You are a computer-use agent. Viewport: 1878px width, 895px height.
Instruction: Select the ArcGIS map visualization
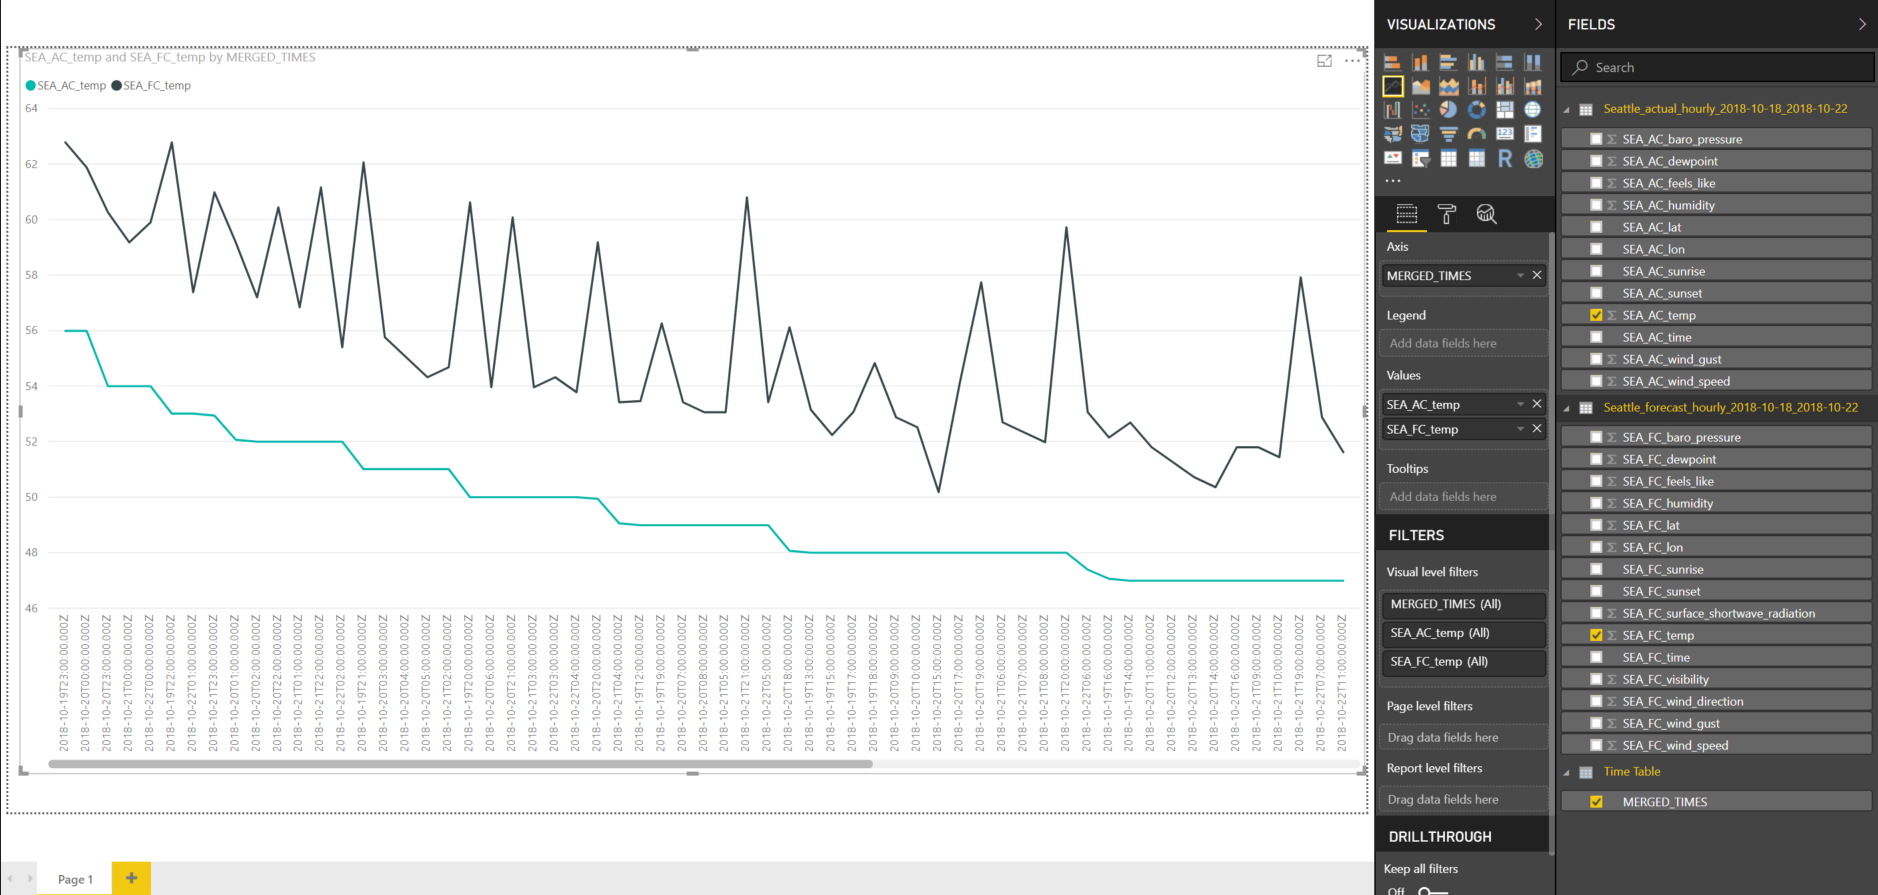point(1533,158)
